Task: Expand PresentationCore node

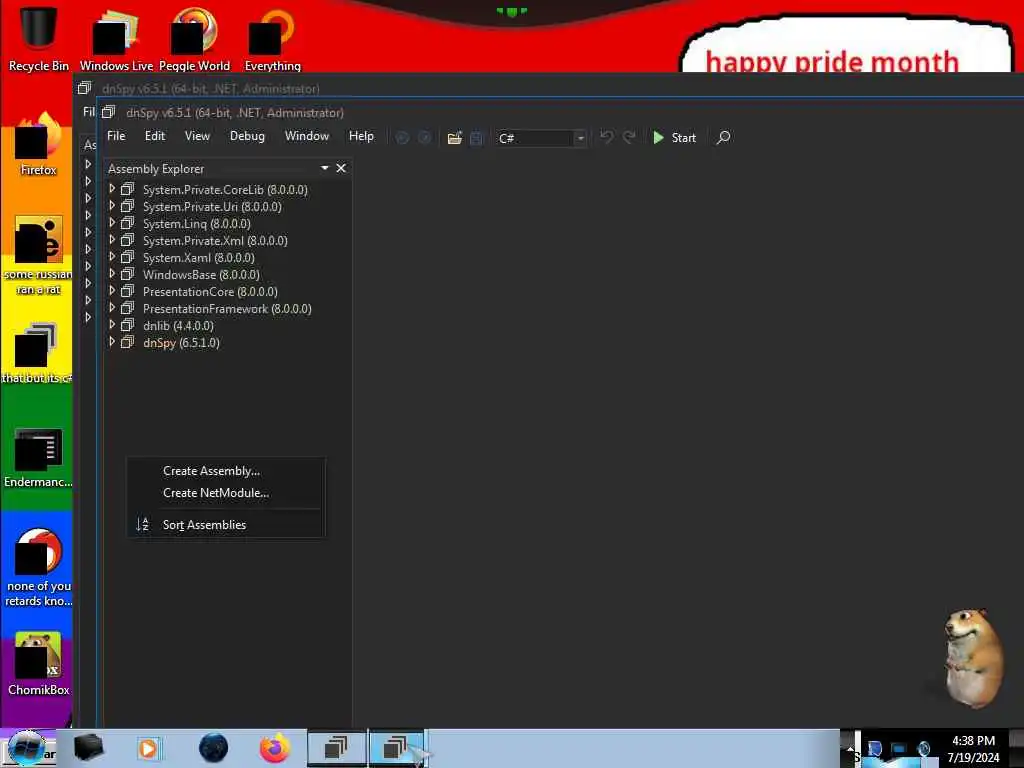Action: 112,291
